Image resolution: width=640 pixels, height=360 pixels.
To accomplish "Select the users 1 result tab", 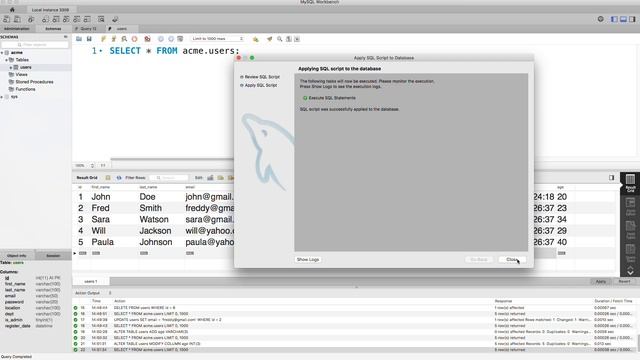I will [91, 281].
